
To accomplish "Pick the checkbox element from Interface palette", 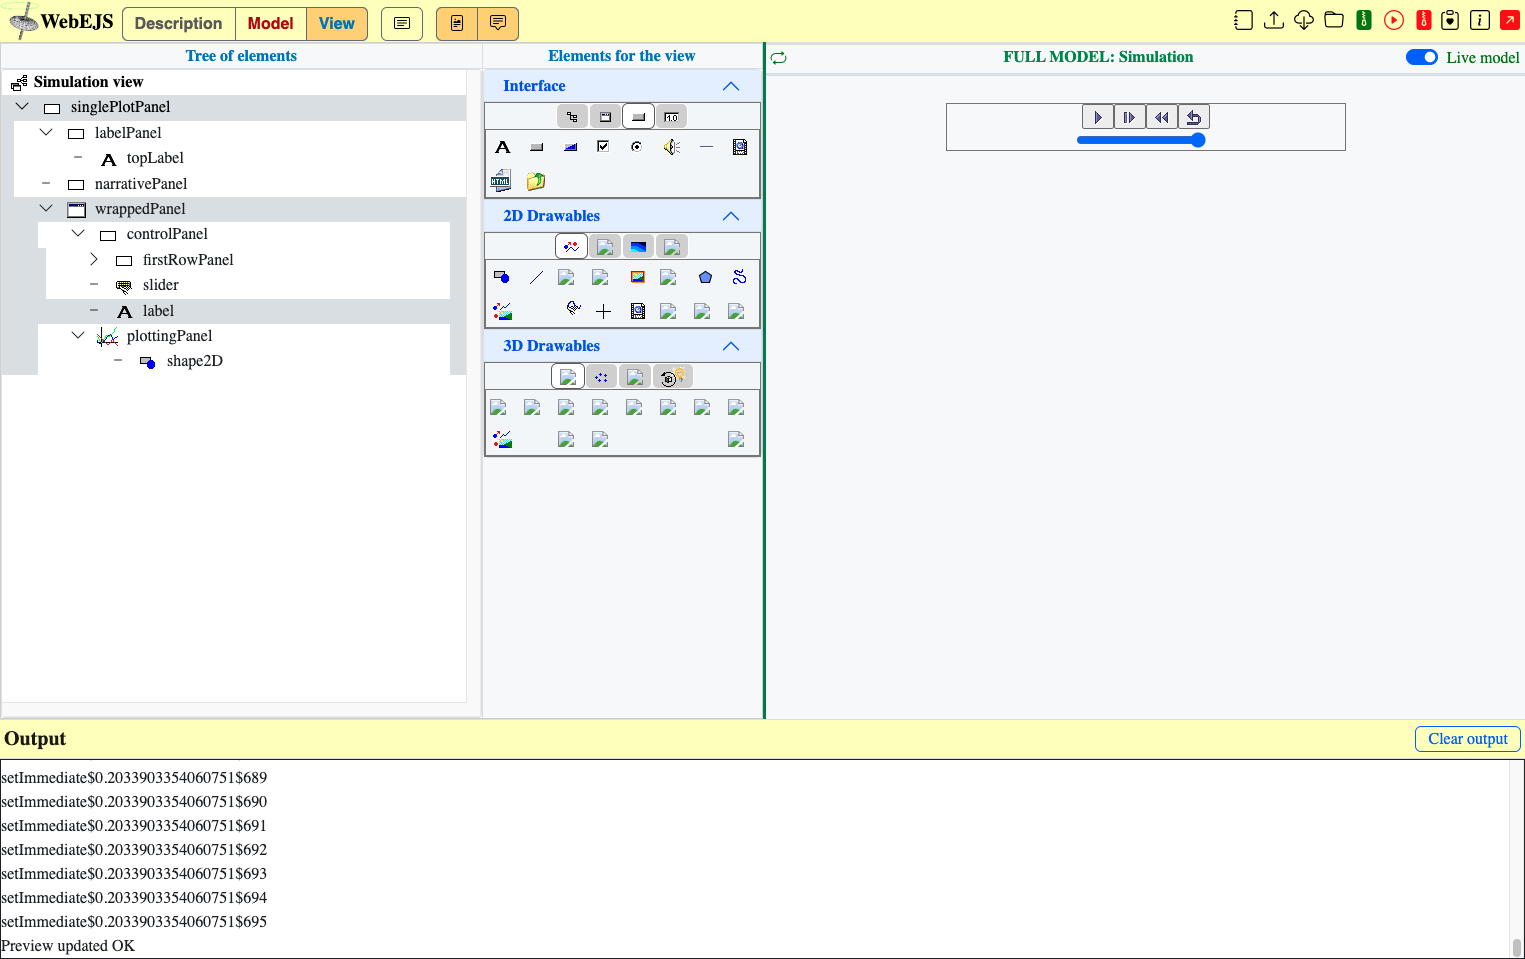I will coord(603,147).
